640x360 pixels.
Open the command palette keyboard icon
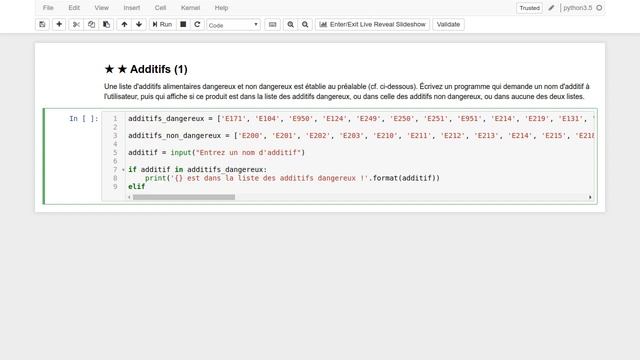click(272, 24)
